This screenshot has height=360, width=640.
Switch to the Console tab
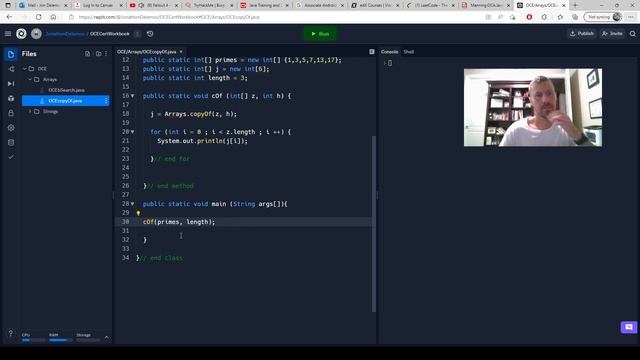(389, 52)
